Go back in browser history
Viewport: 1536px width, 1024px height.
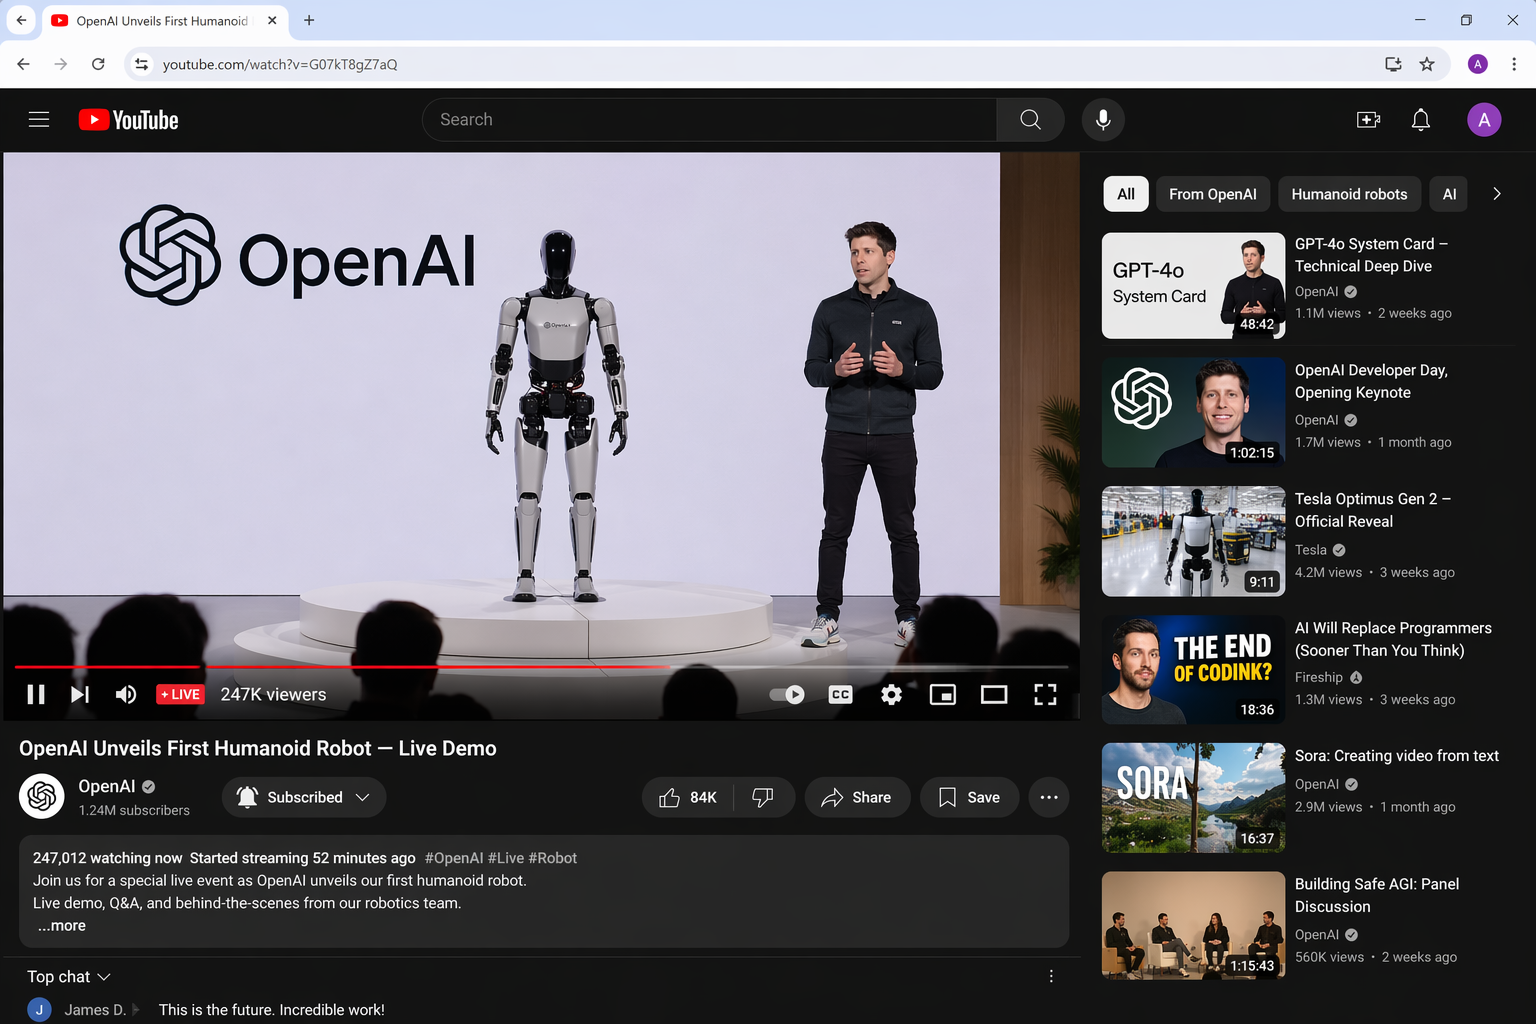[23, 64]
